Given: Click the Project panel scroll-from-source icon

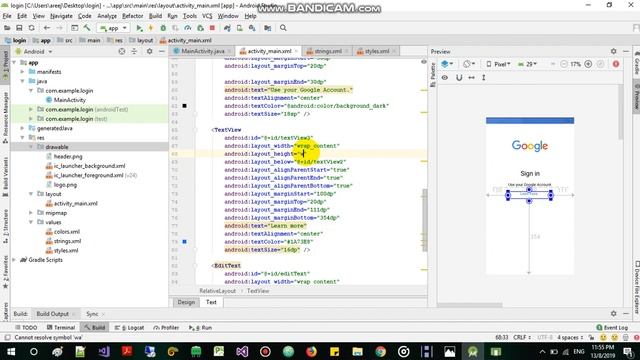Looking at the screenshot, I should [122, 51].
